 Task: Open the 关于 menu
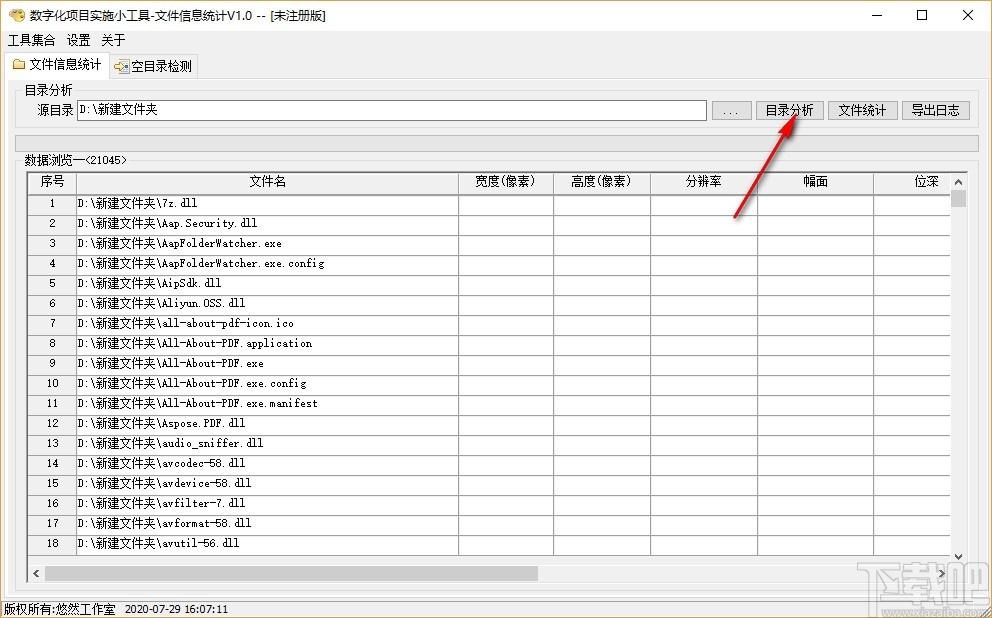pos(113,40)
